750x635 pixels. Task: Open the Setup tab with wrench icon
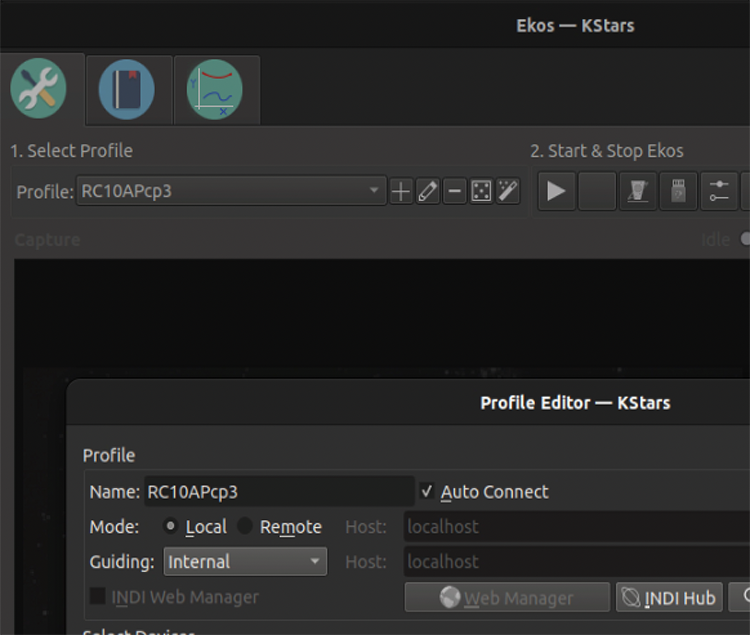click(39, 89)
